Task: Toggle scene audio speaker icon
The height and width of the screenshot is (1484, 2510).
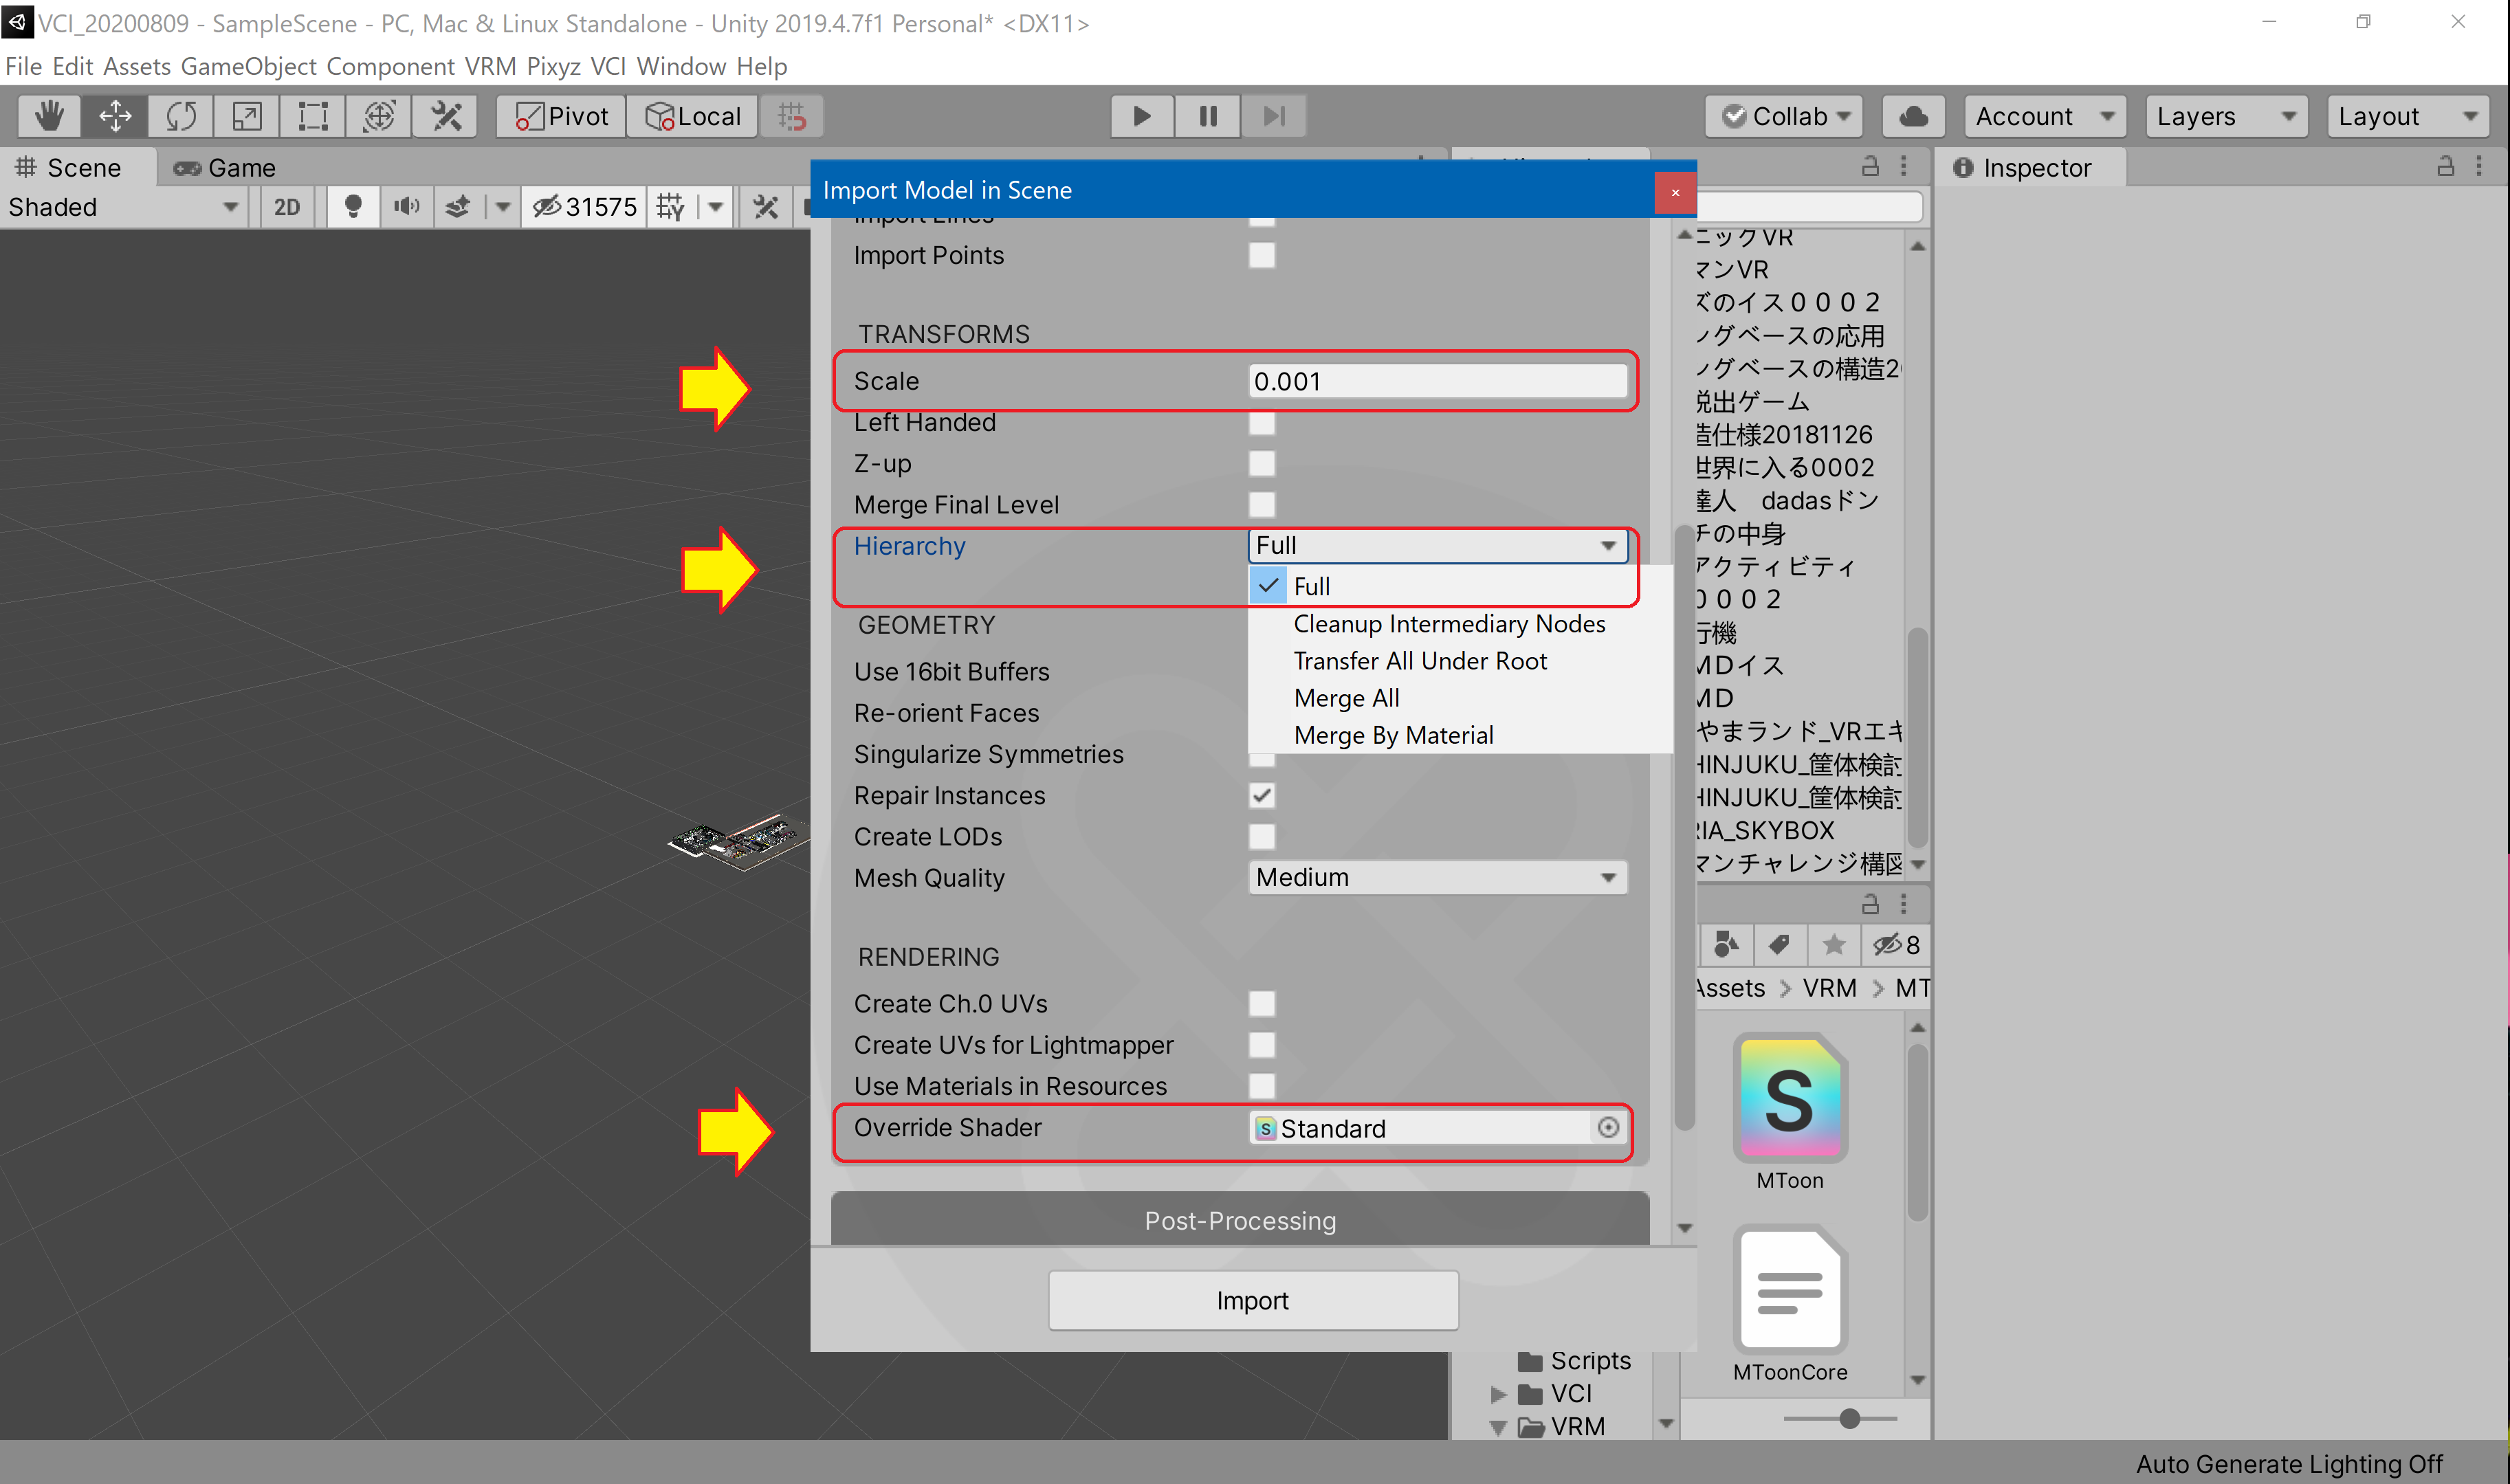Action: 406,207
